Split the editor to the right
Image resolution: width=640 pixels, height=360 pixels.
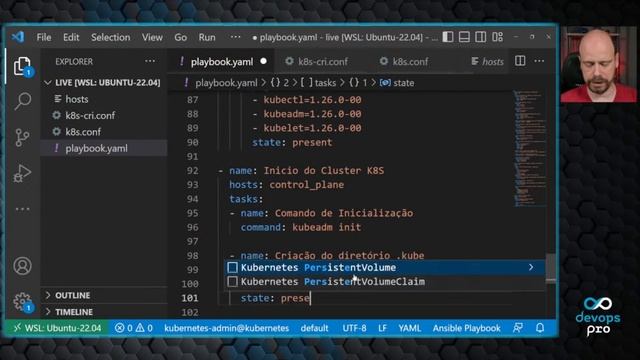click(x=520, y=61)
